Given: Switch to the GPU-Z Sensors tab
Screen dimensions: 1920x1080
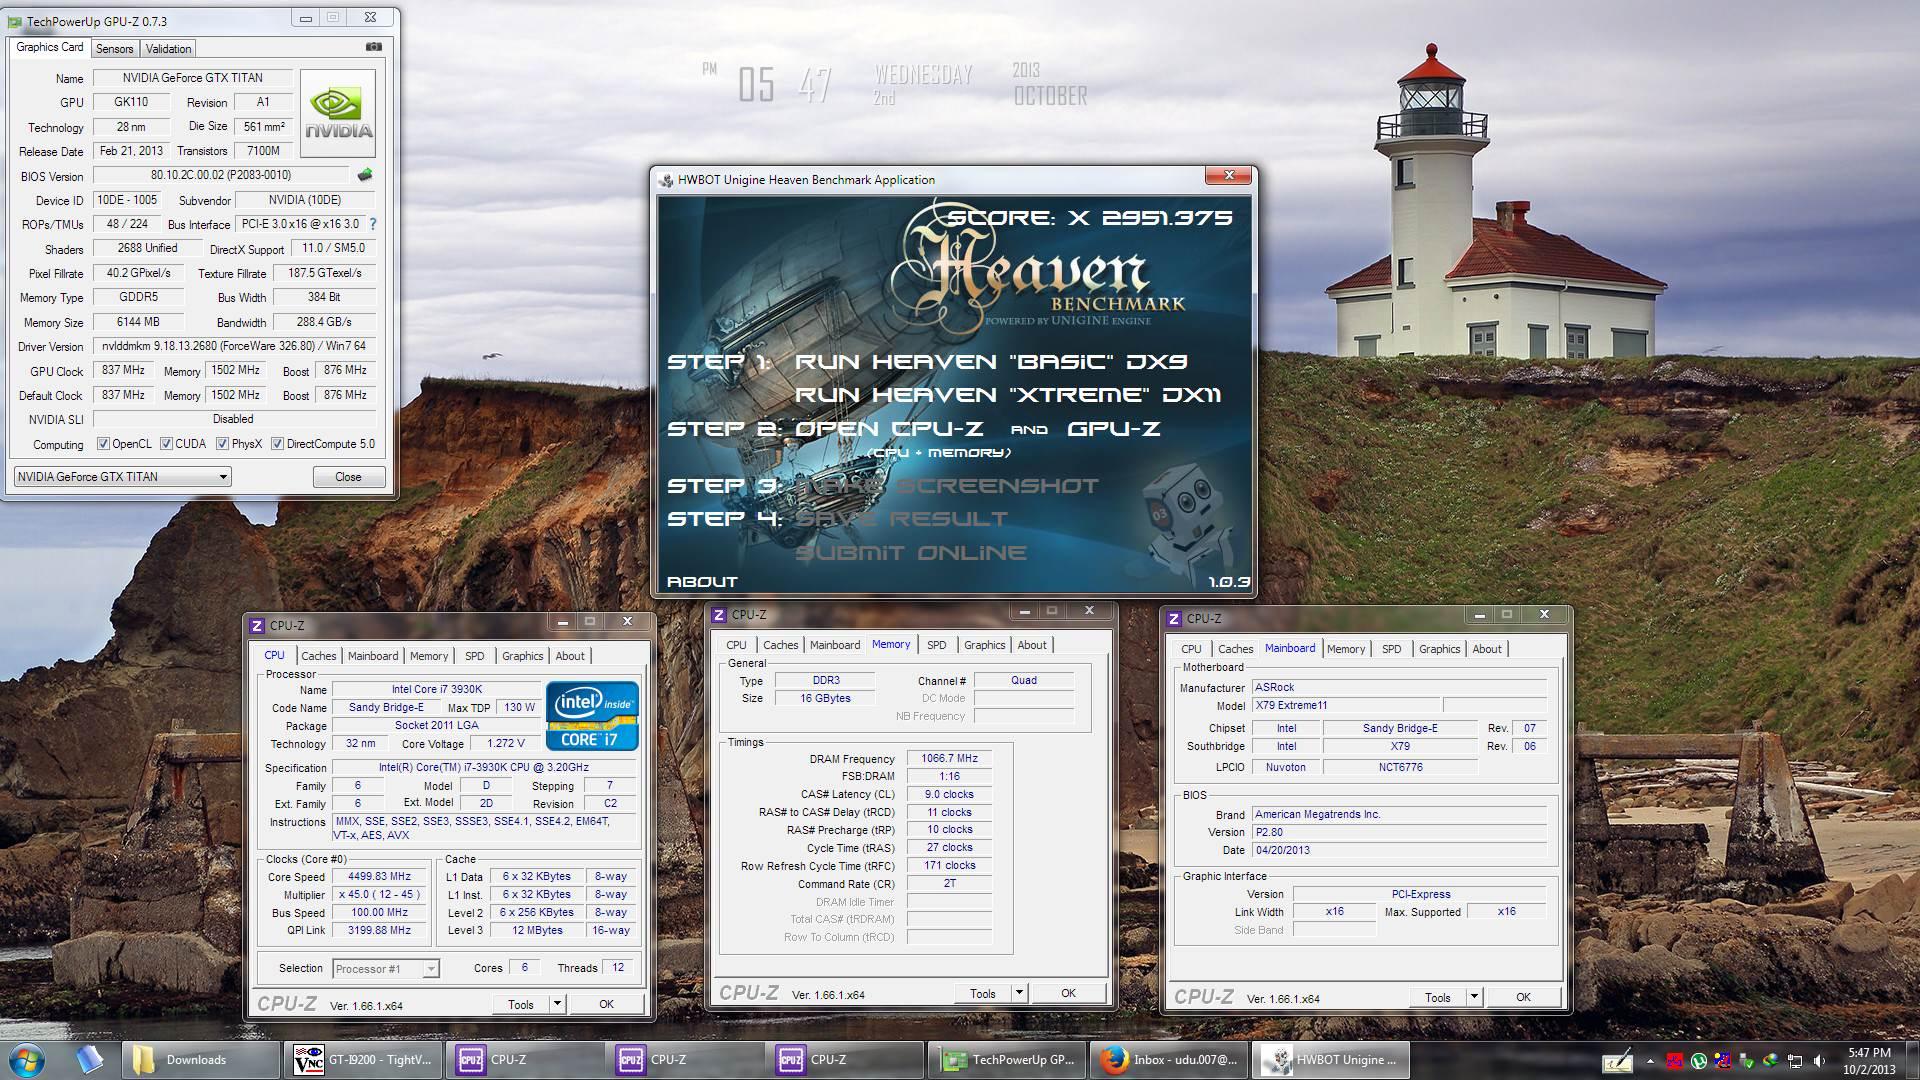Looking at the screenshot, I should pos(114,48).
